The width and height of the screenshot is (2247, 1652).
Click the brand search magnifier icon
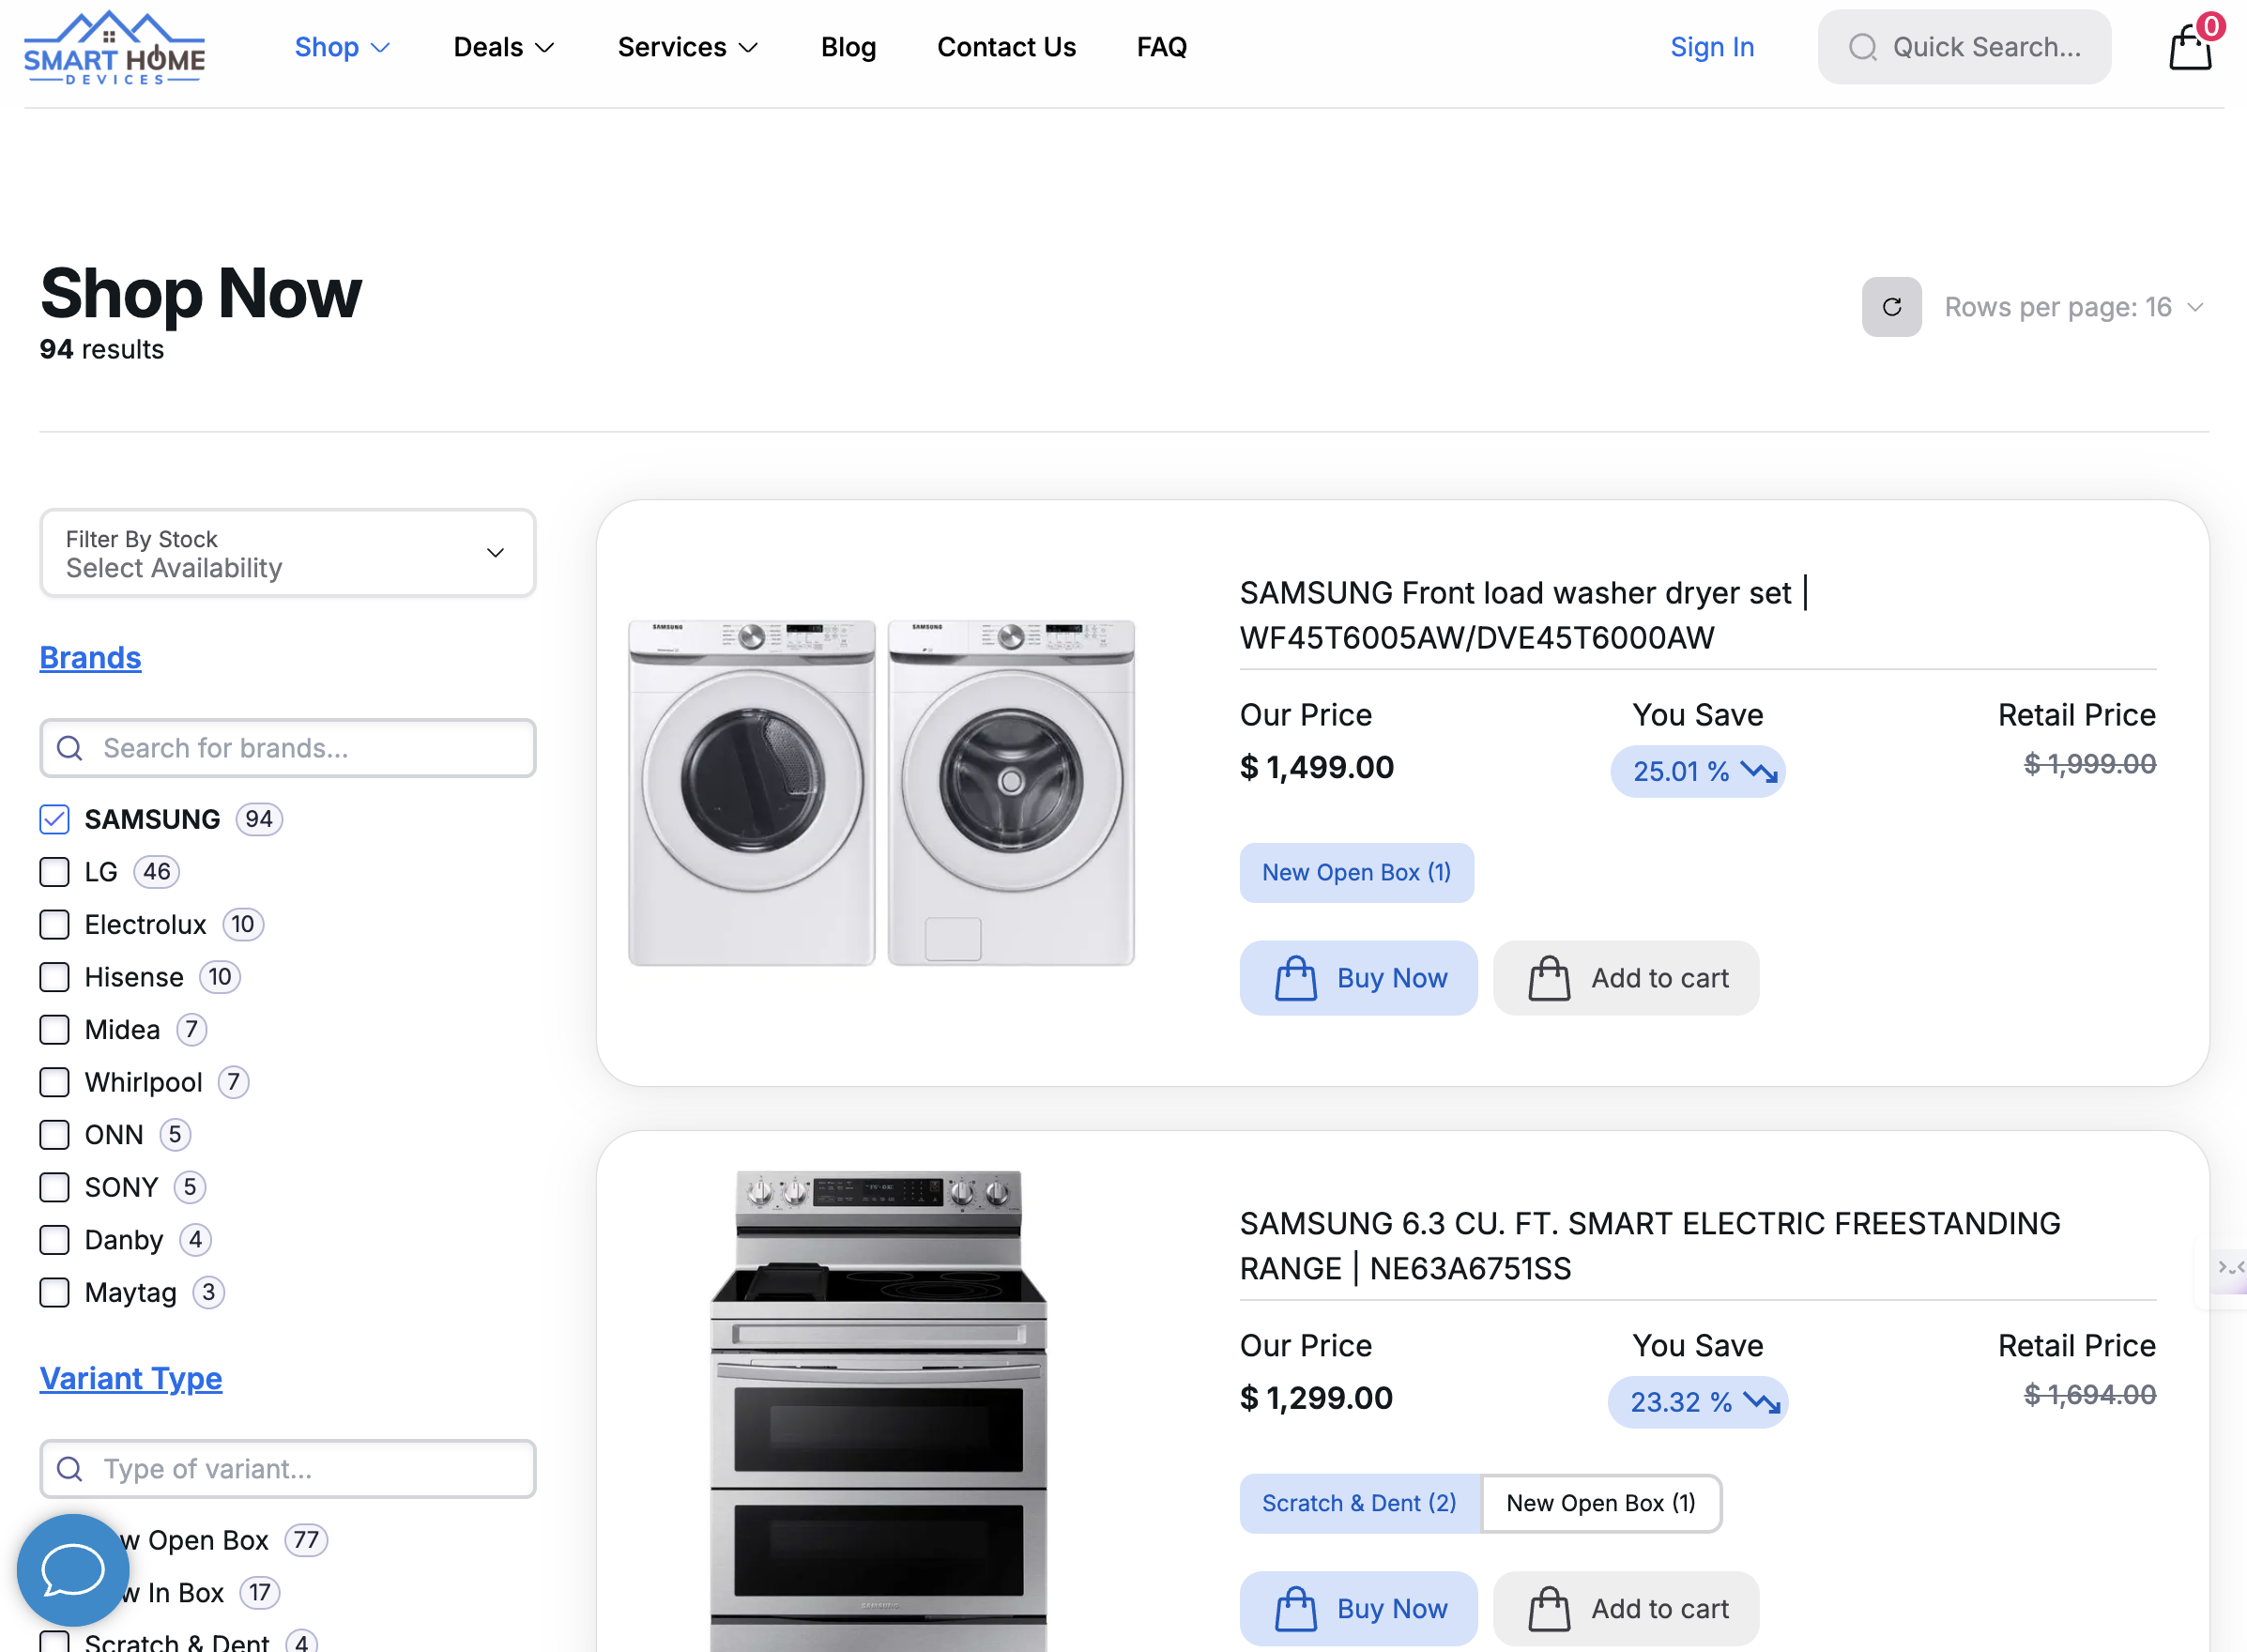70,748
